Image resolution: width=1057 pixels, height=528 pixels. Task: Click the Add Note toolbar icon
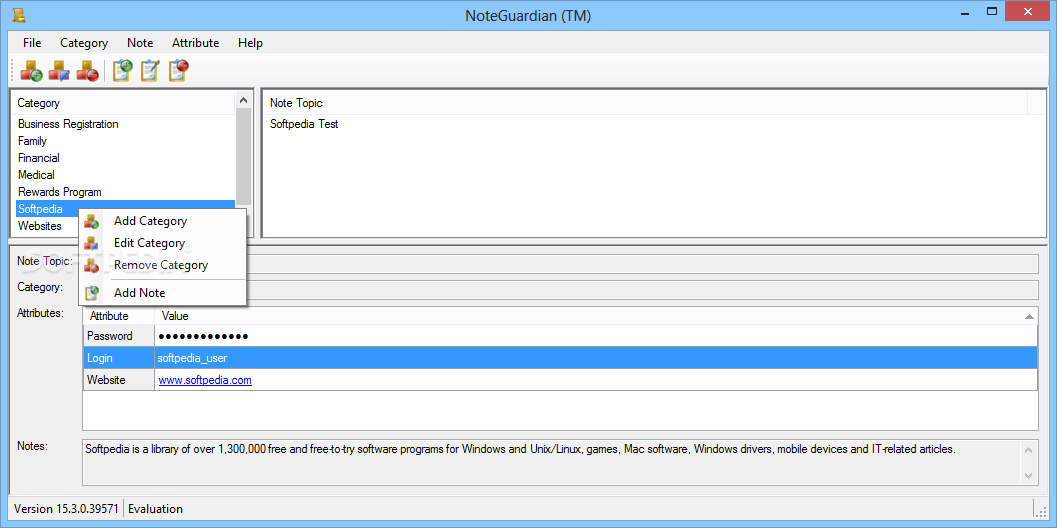point(122,70)
